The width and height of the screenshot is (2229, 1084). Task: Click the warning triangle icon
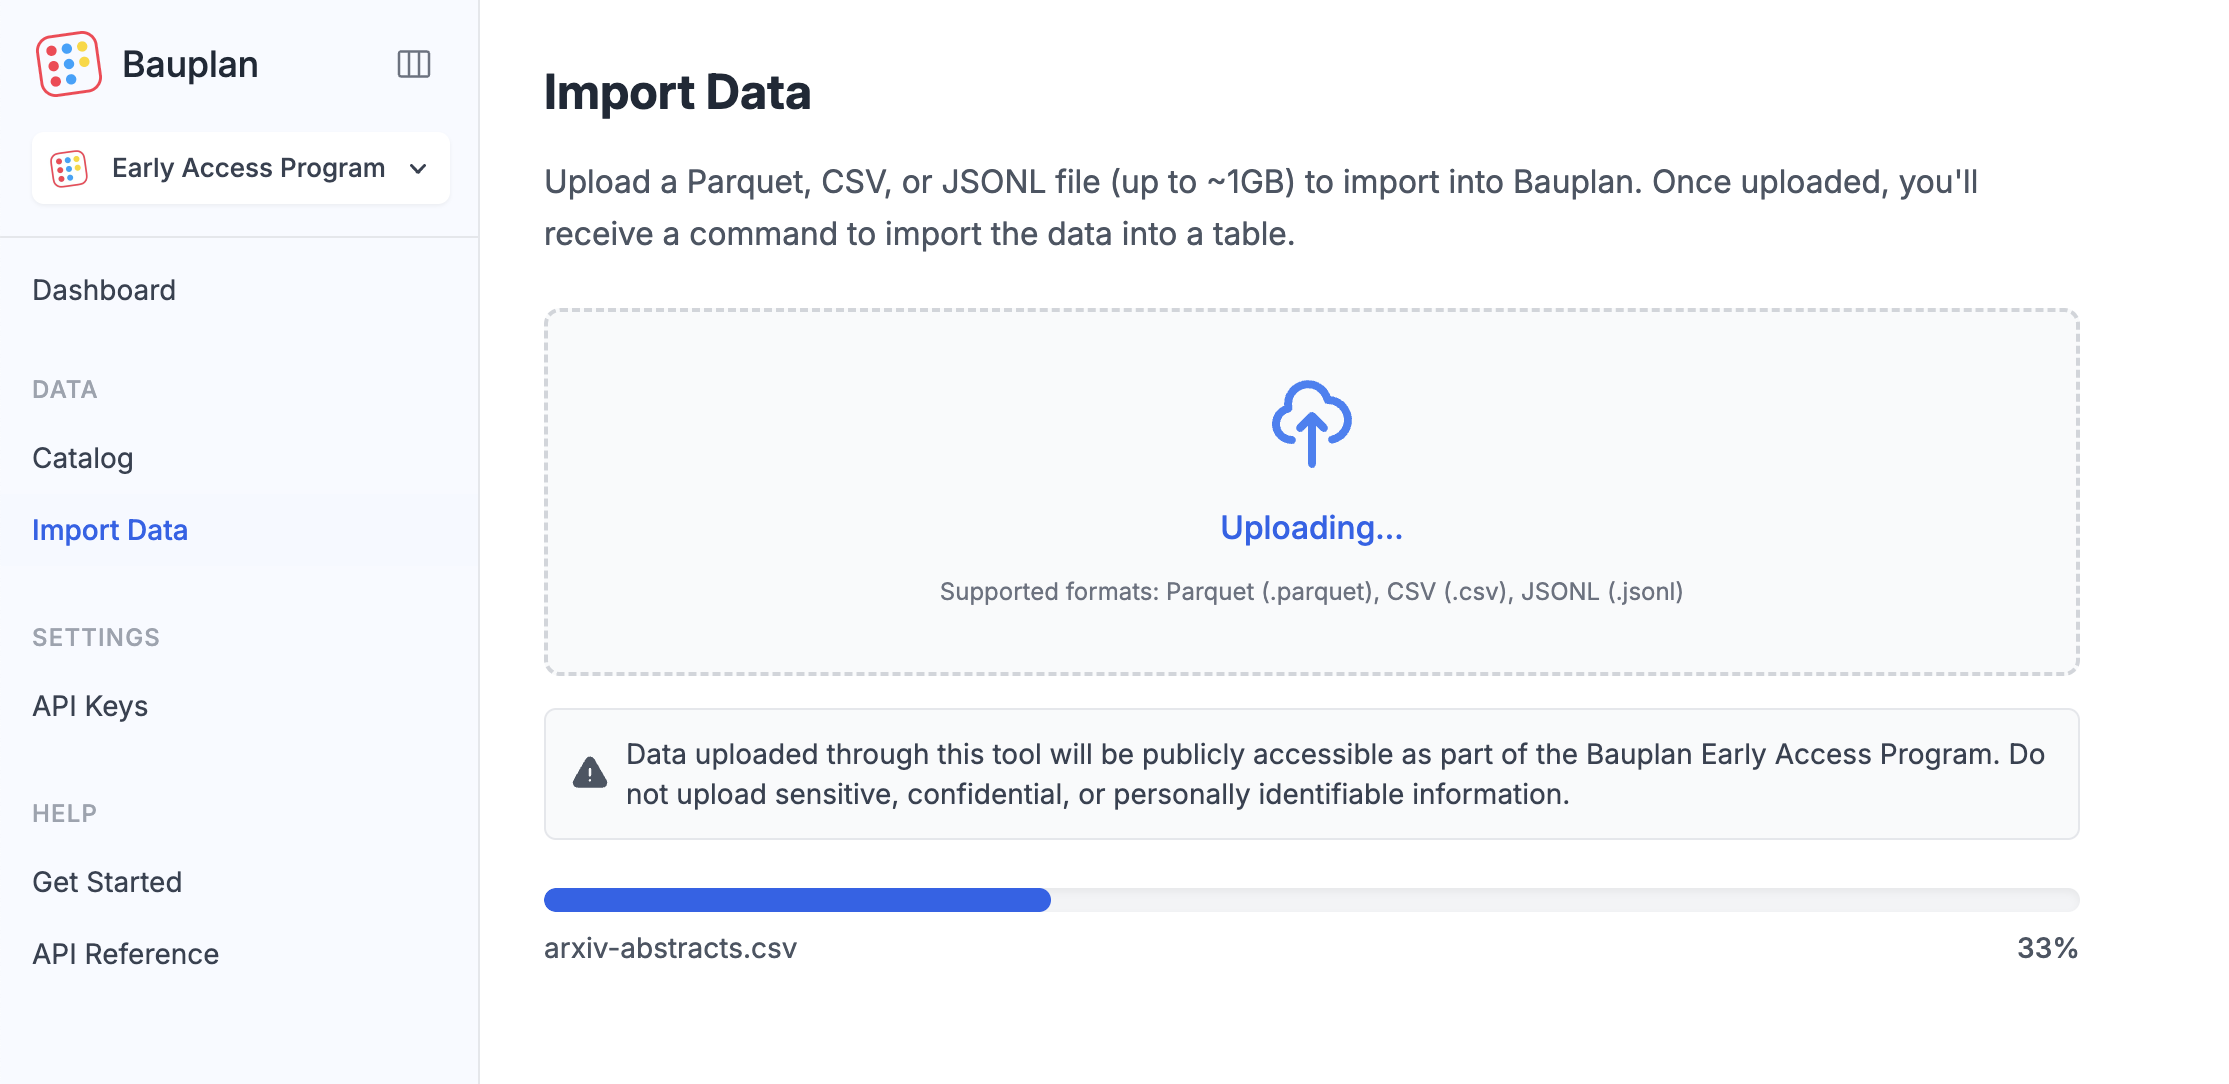coord(590,773)
